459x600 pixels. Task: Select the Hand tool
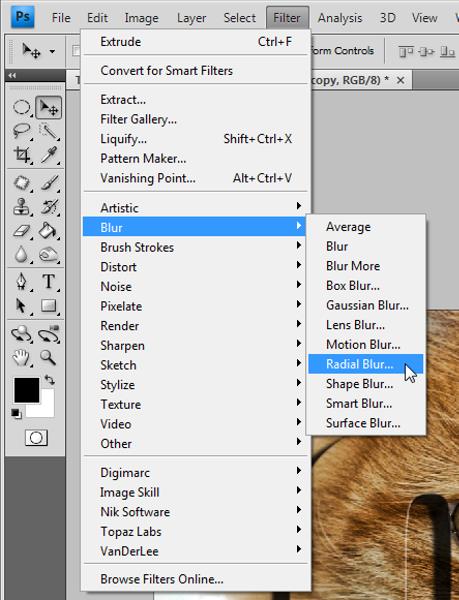point(21,358)
